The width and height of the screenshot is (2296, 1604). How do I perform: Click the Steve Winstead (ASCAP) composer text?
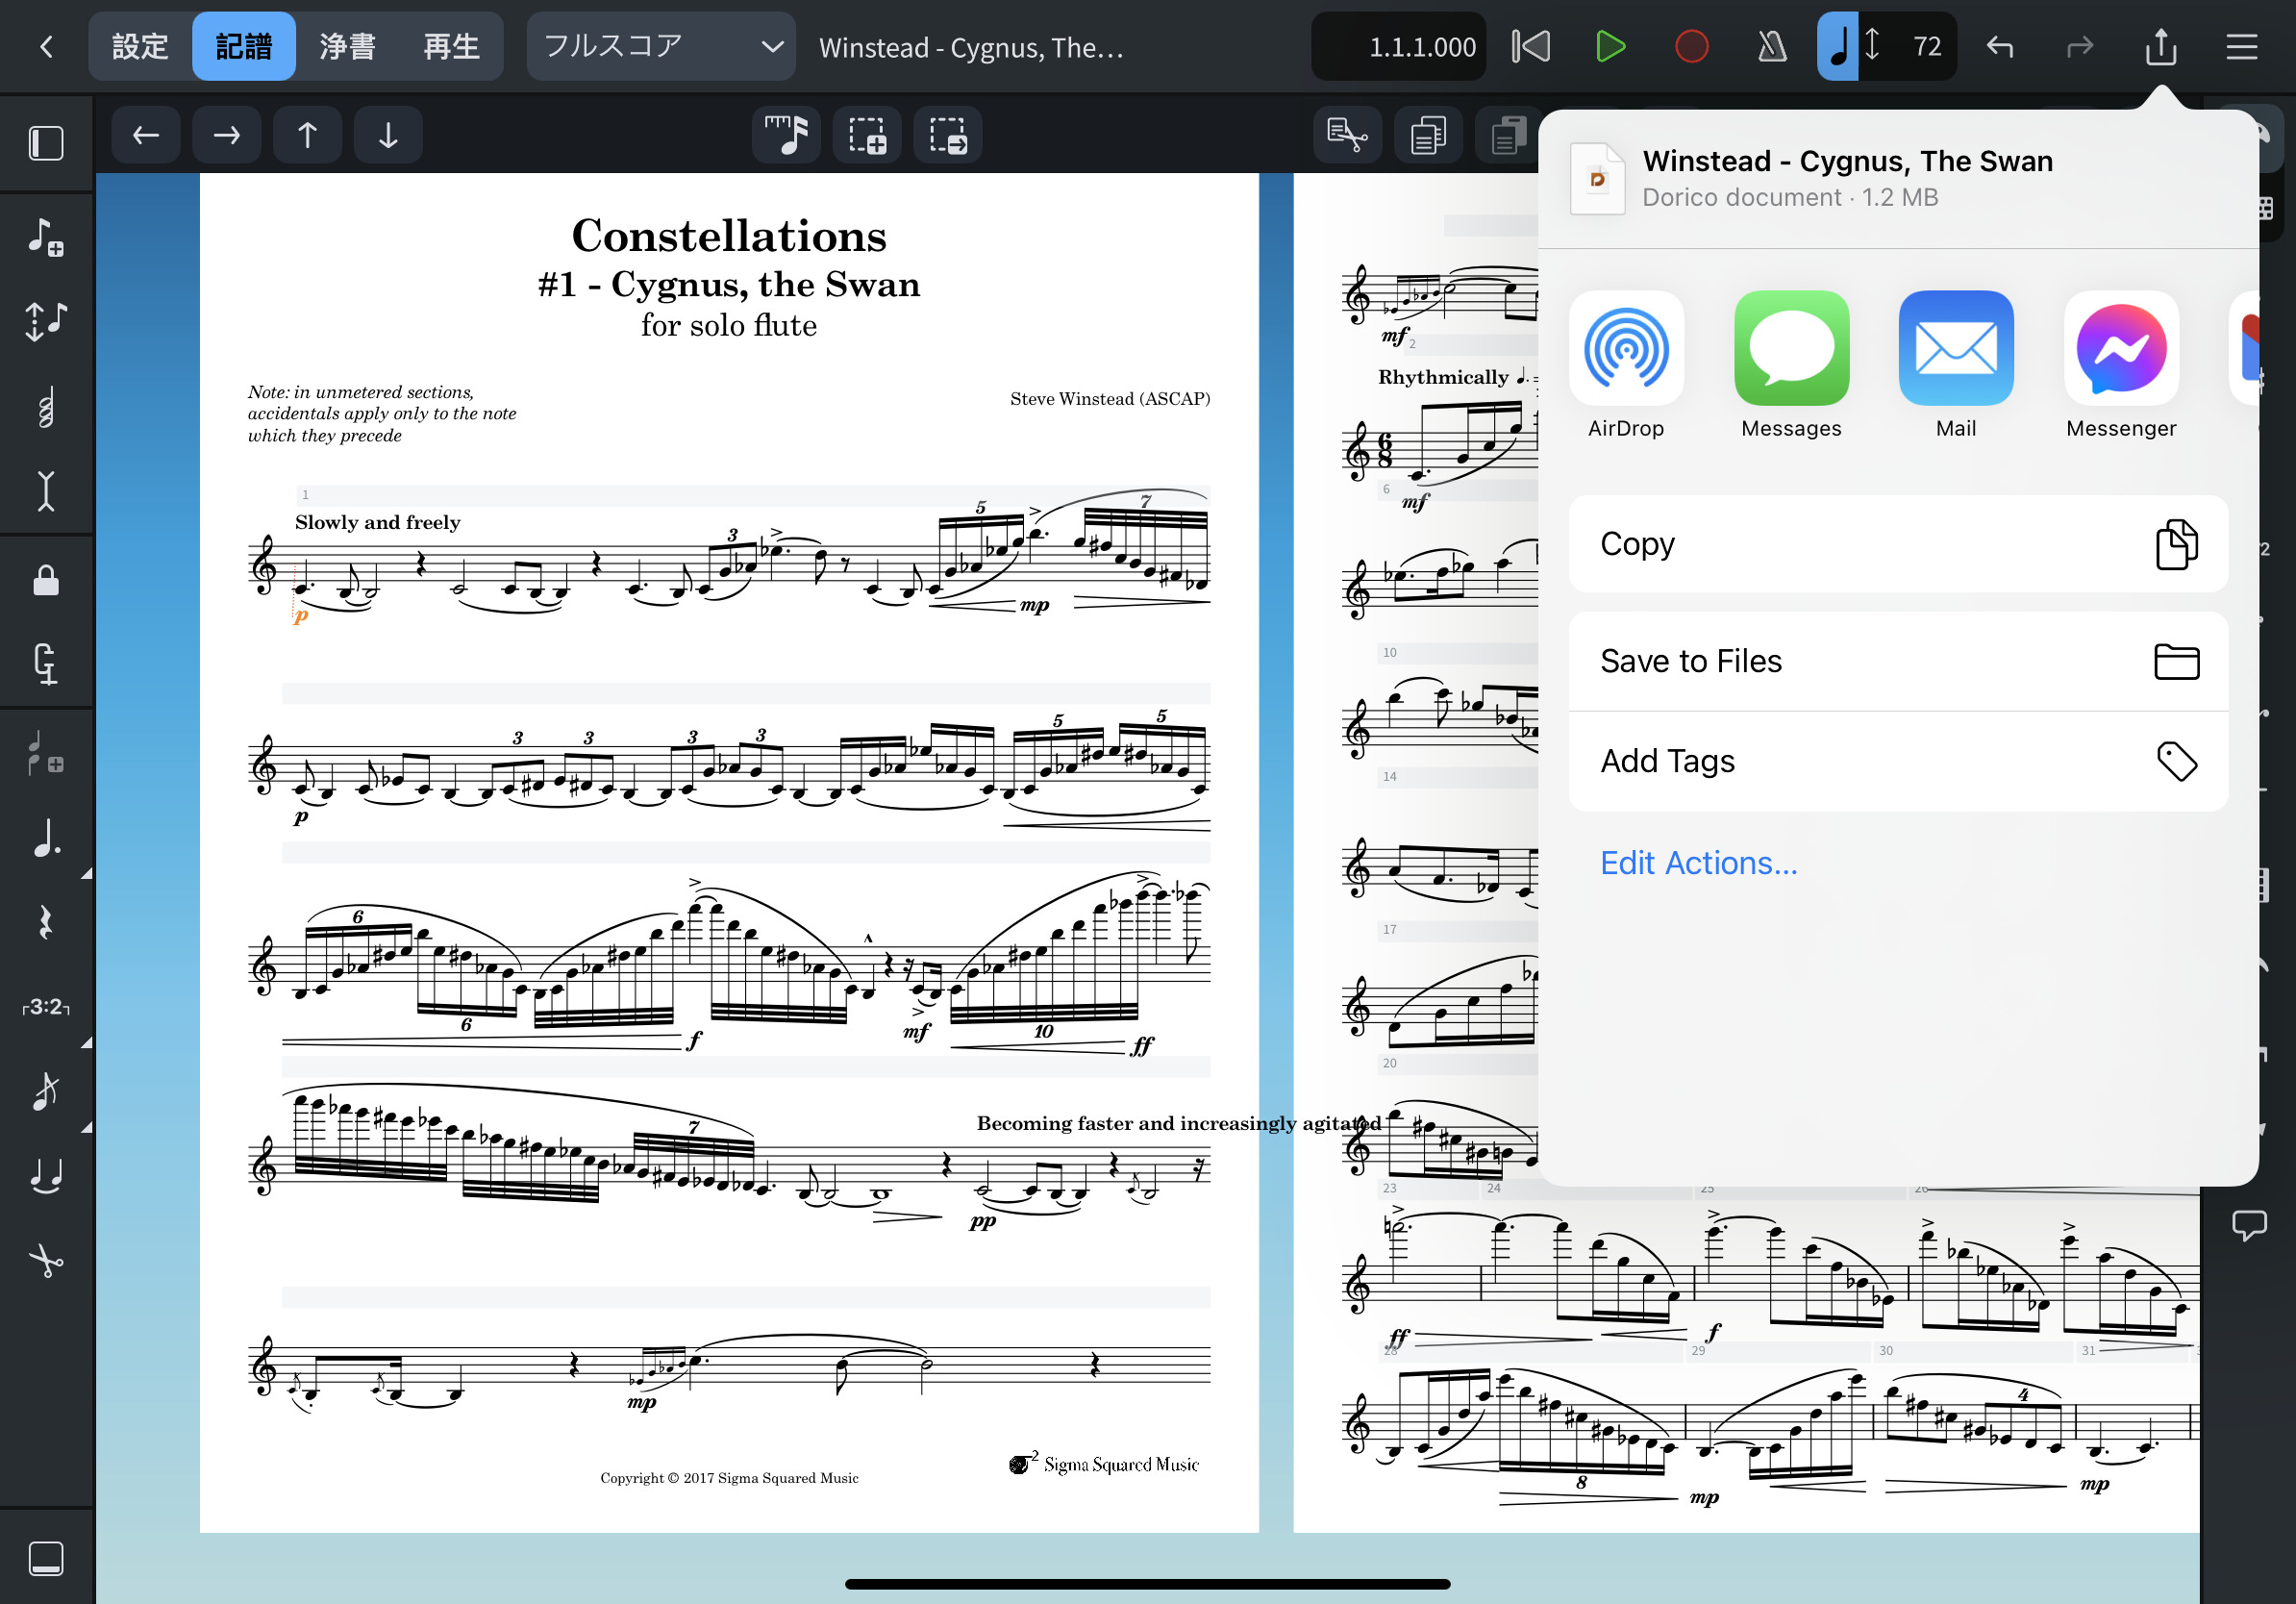tap(1110, 399)
